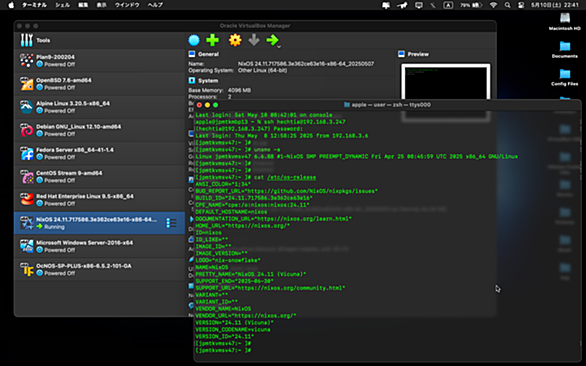Viewport: 586px width, 366px height.
Task: Select the OpenBSD 7.6-amd64 VM icon
Action: click(27, 84)
